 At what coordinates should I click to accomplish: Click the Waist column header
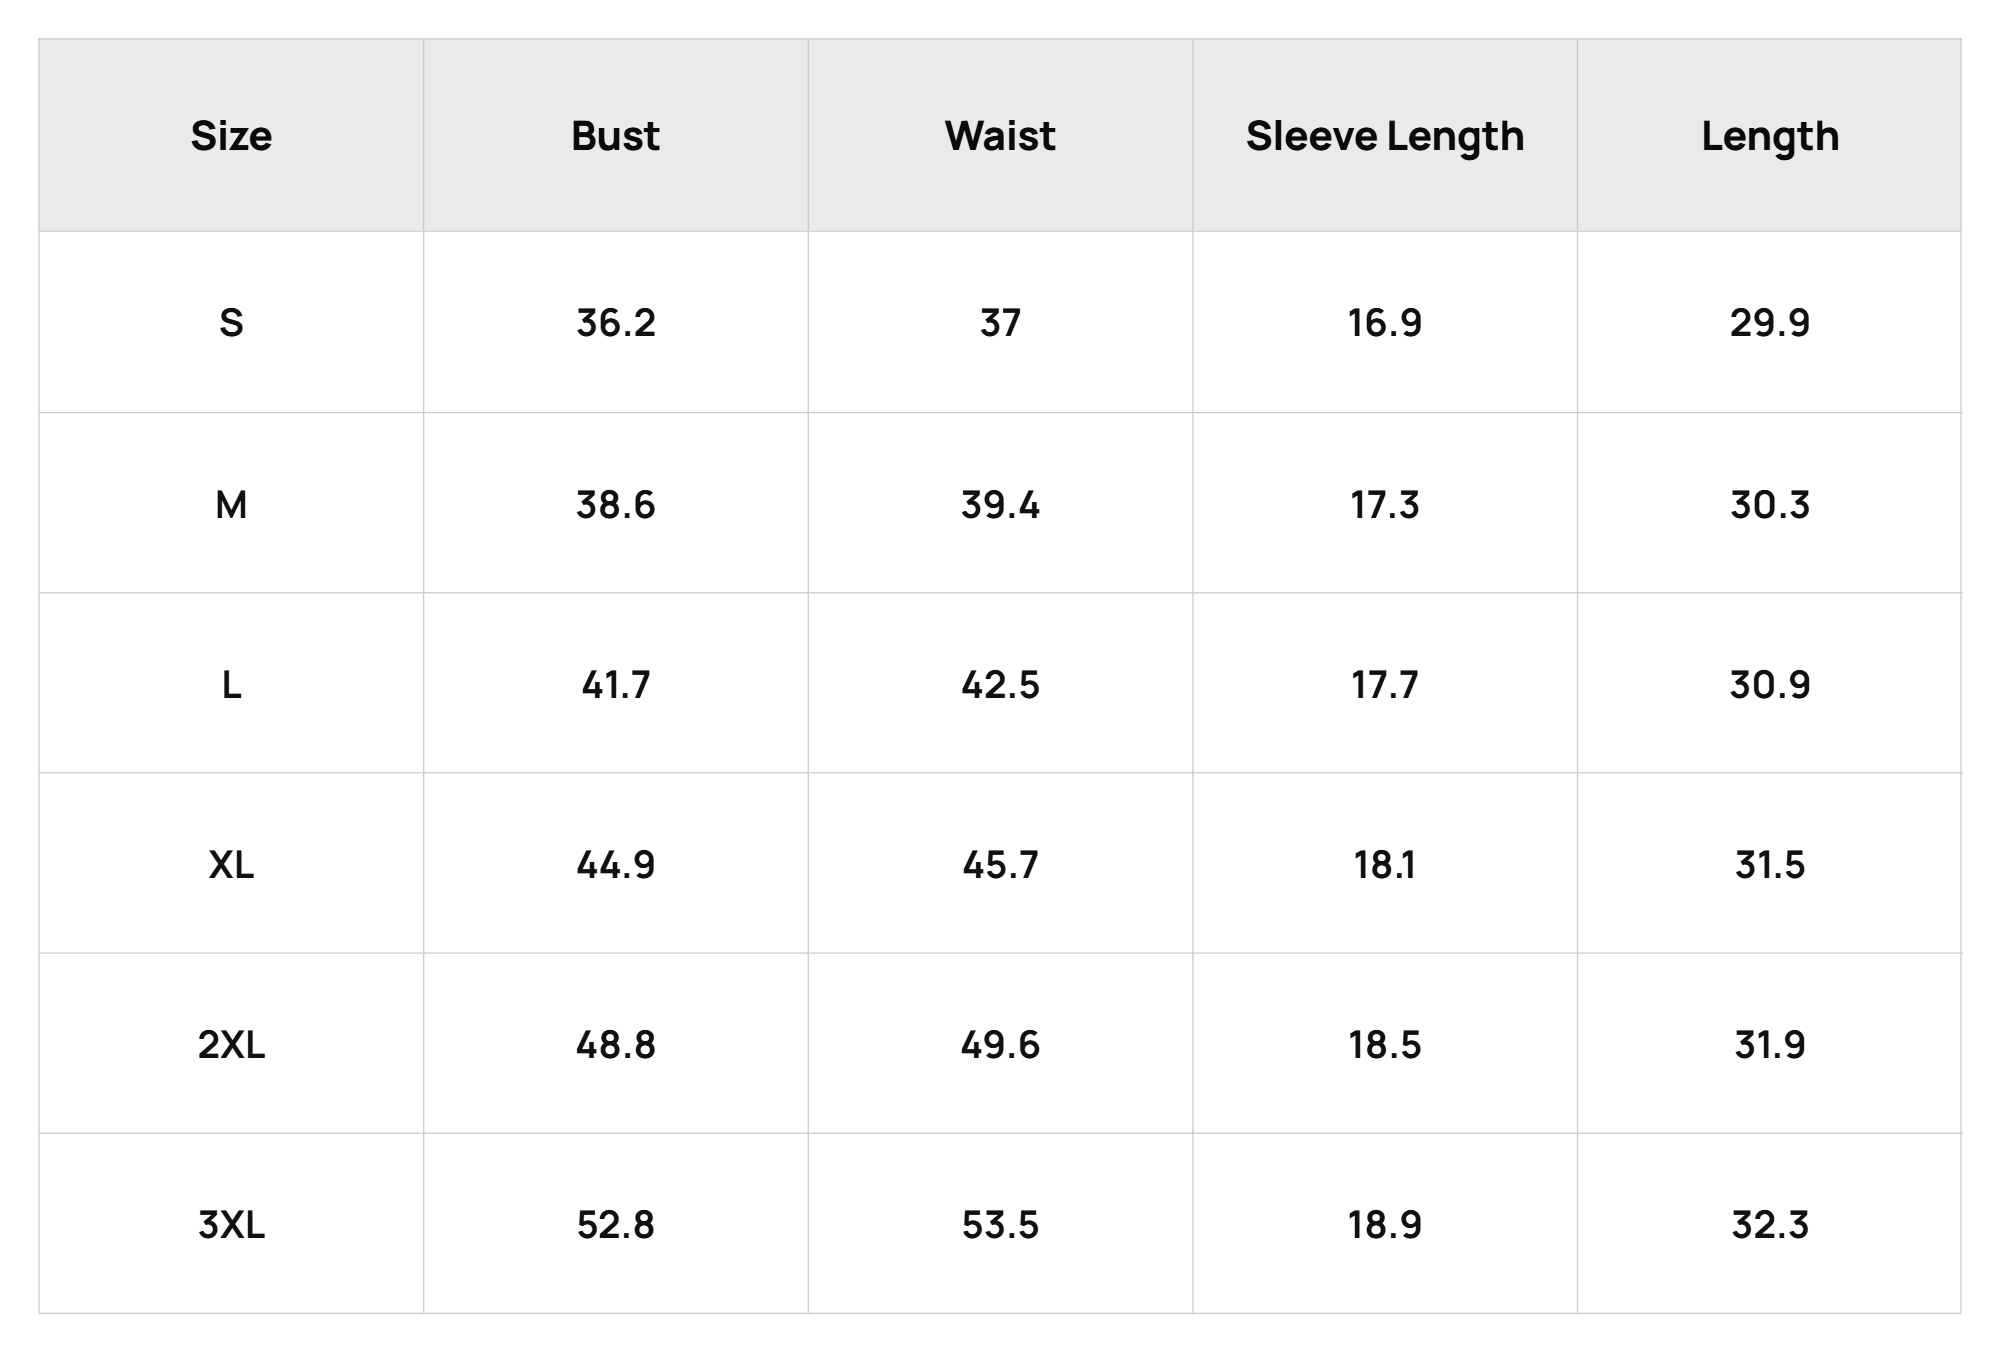[x=1000, y=136]
